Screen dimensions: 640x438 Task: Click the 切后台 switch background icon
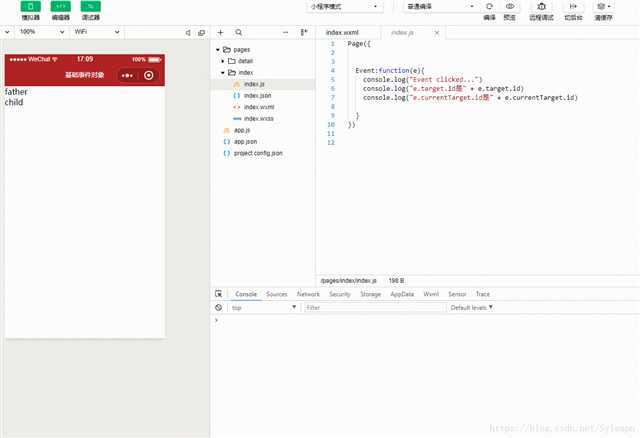(573, 7)
